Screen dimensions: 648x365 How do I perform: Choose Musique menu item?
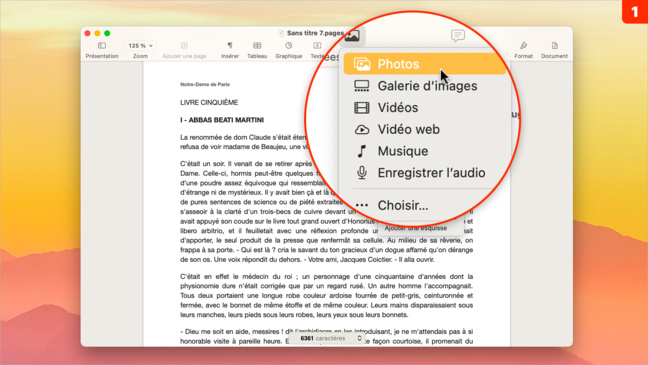click(425, 151)
